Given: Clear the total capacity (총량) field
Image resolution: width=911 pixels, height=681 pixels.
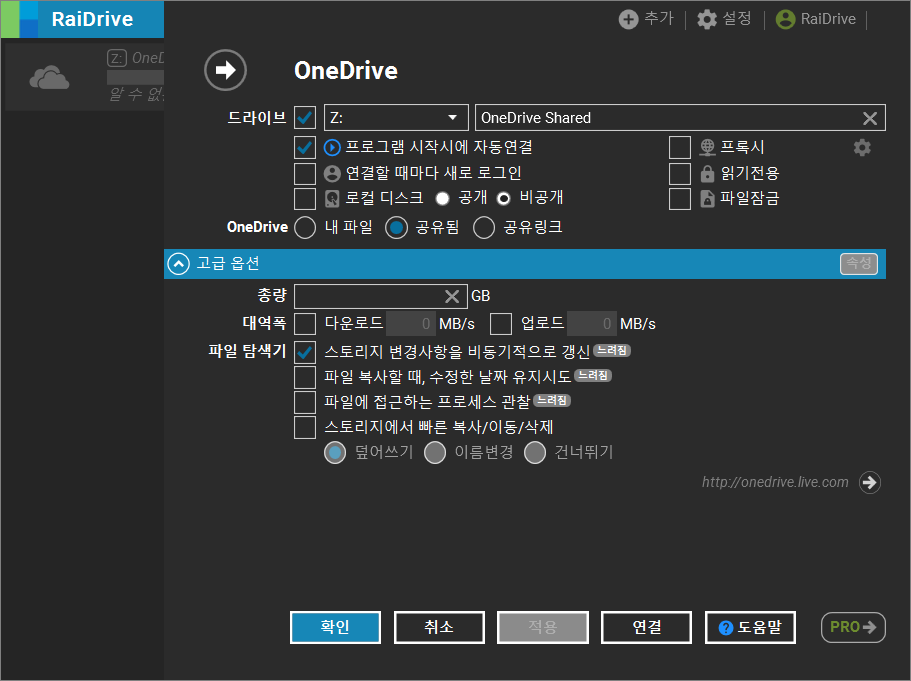Looking at the screenshot, I should [x=452, y=296].
